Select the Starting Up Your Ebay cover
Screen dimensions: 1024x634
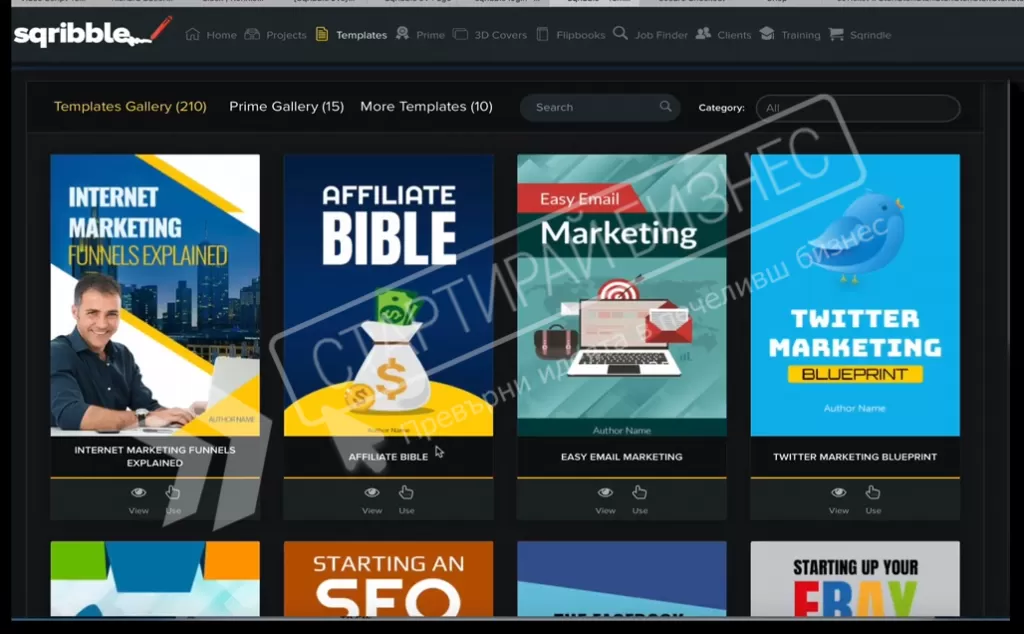point(855,579)
